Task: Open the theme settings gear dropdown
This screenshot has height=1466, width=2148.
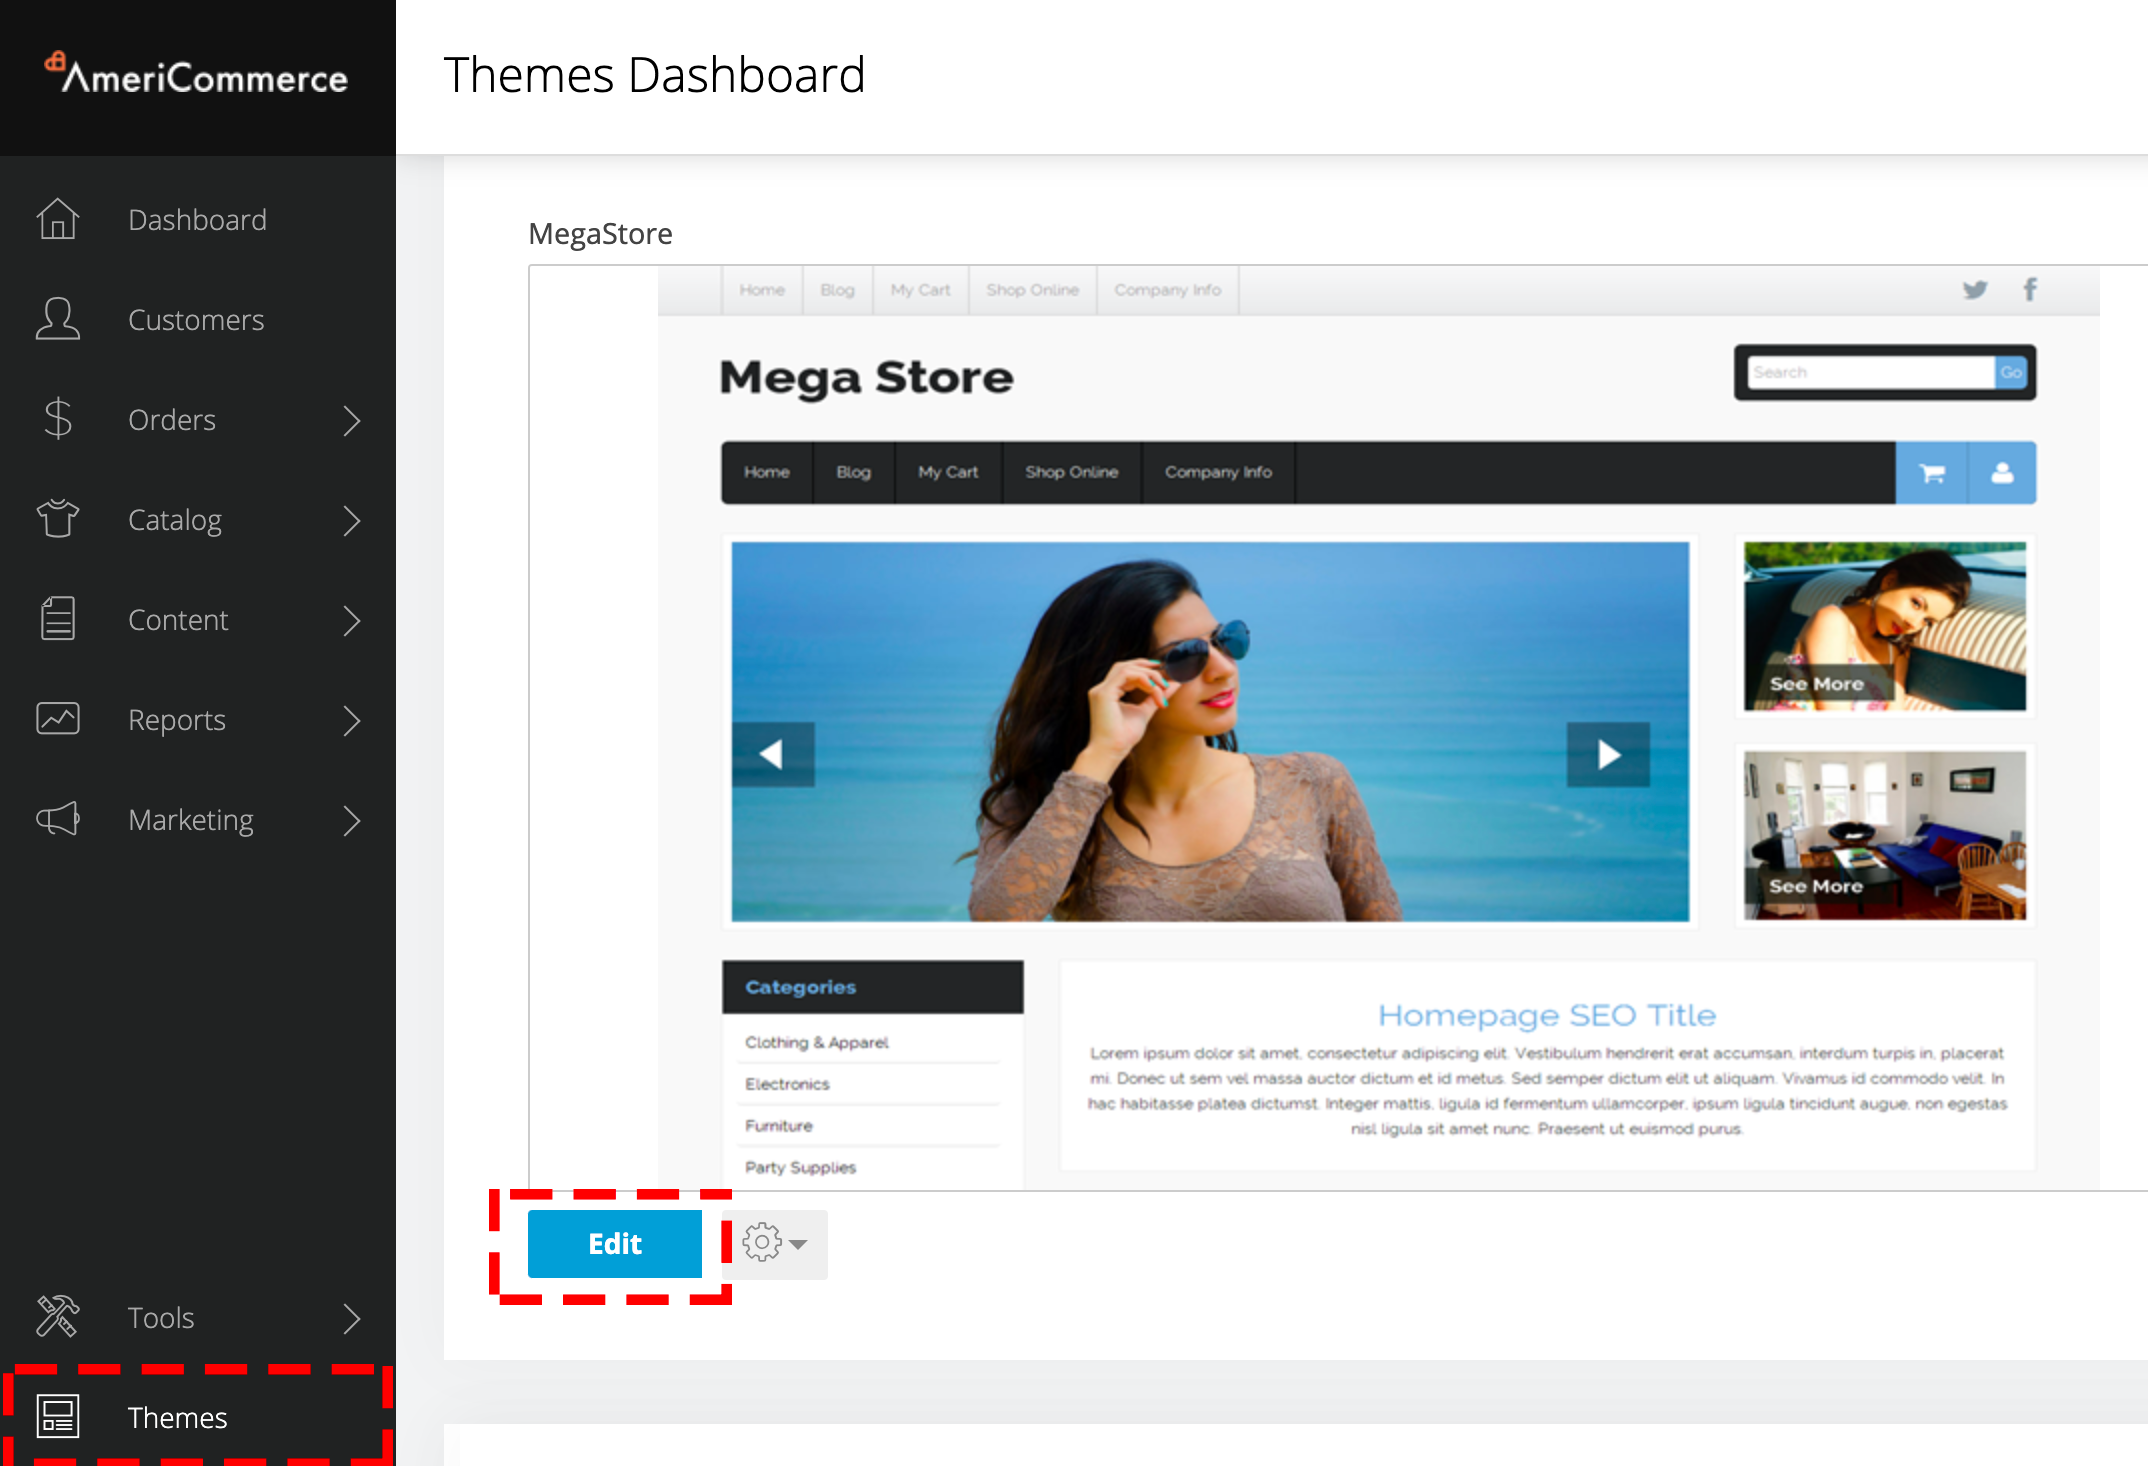Action: (775, 1244)
